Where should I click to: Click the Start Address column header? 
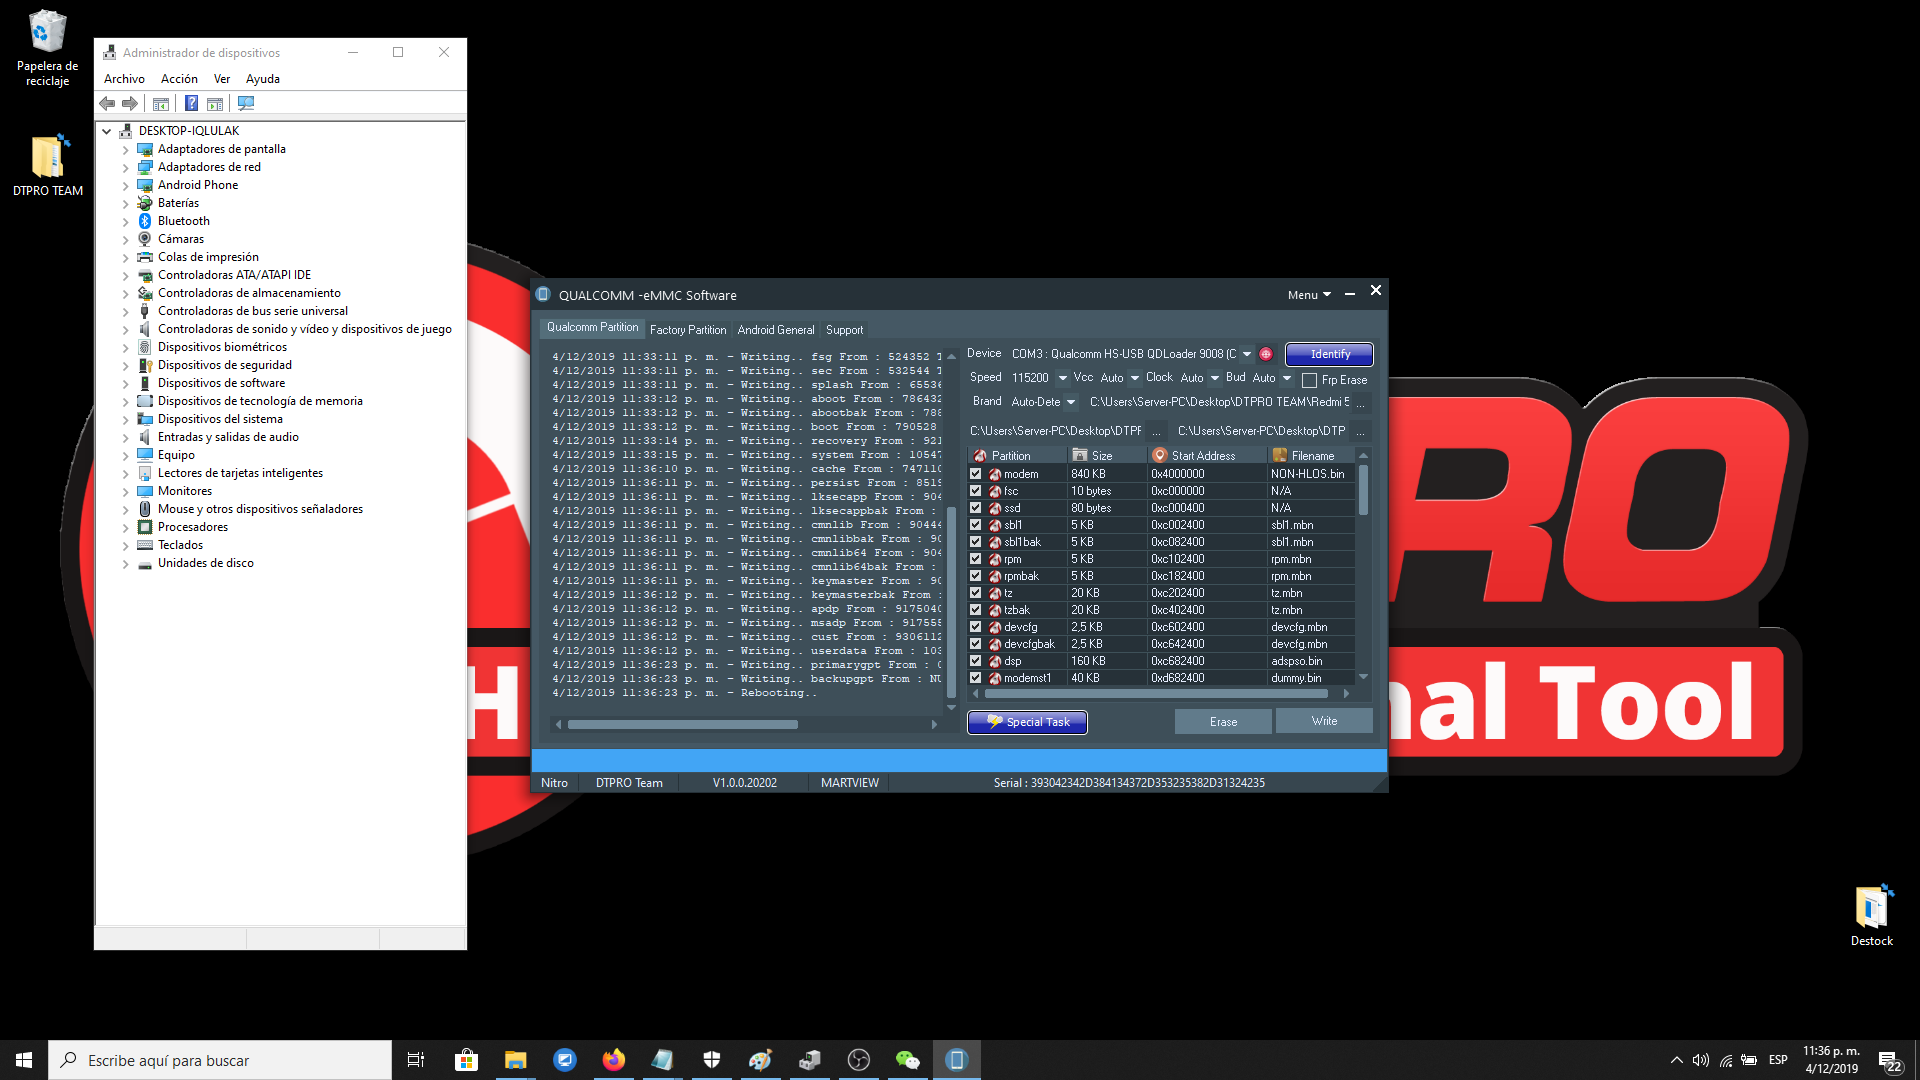[1206, 456]
